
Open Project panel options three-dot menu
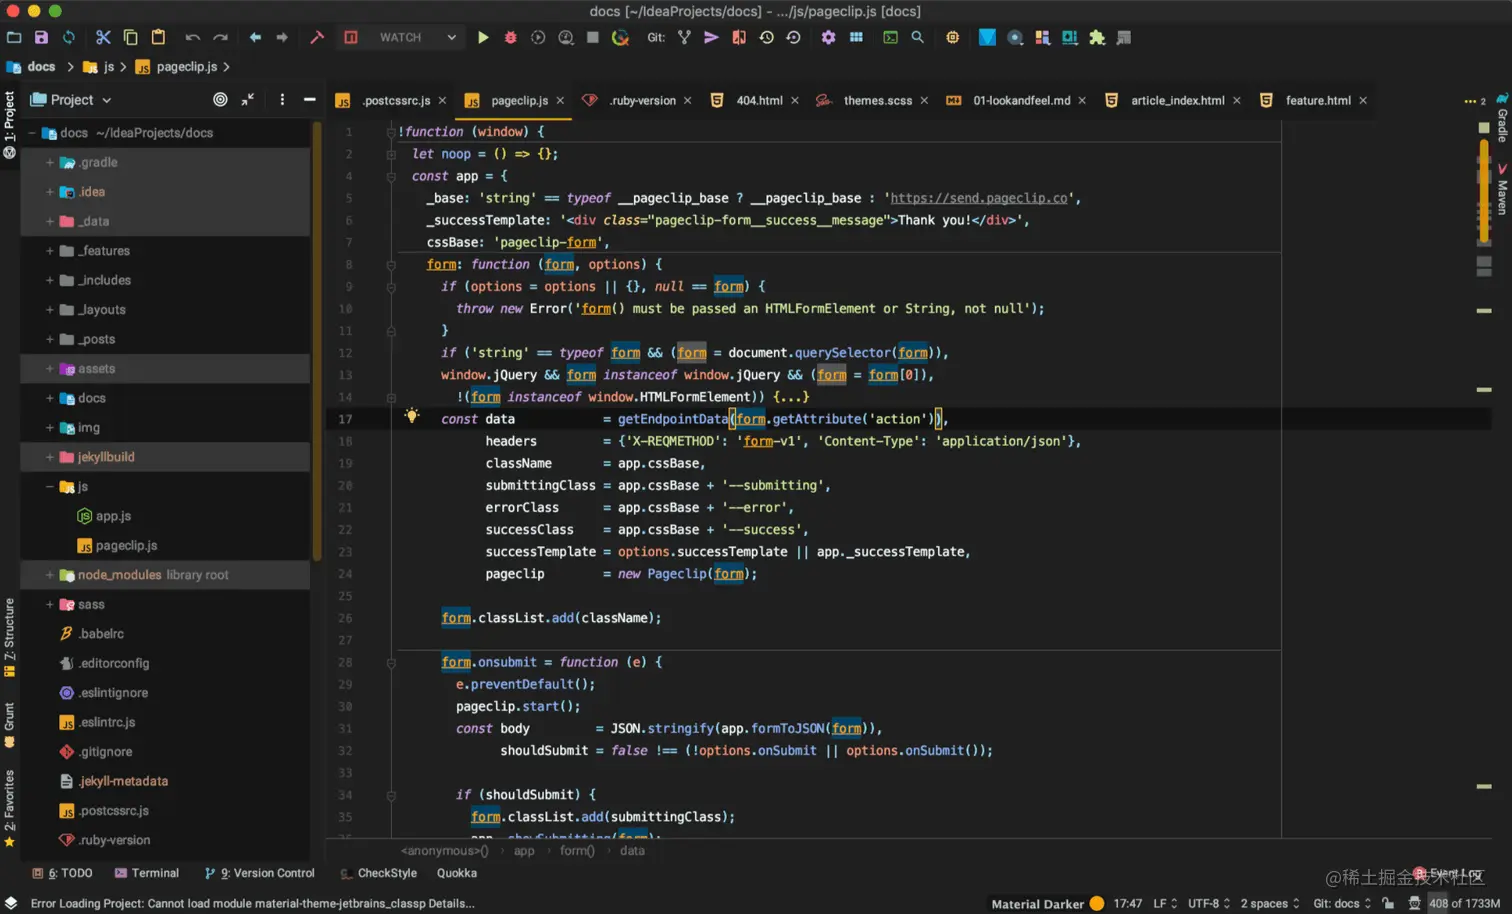point(282,99)
